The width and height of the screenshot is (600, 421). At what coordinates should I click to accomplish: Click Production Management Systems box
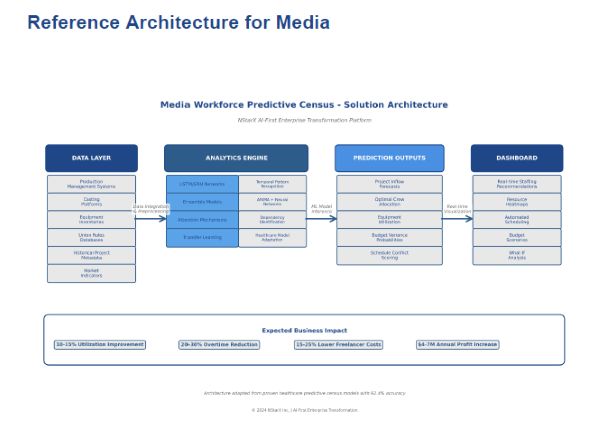91,184
